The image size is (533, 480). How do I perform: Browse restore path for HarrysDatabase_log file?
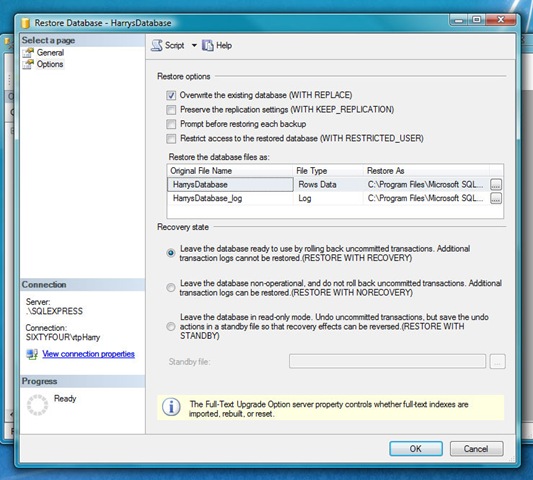tap(496, 198)
